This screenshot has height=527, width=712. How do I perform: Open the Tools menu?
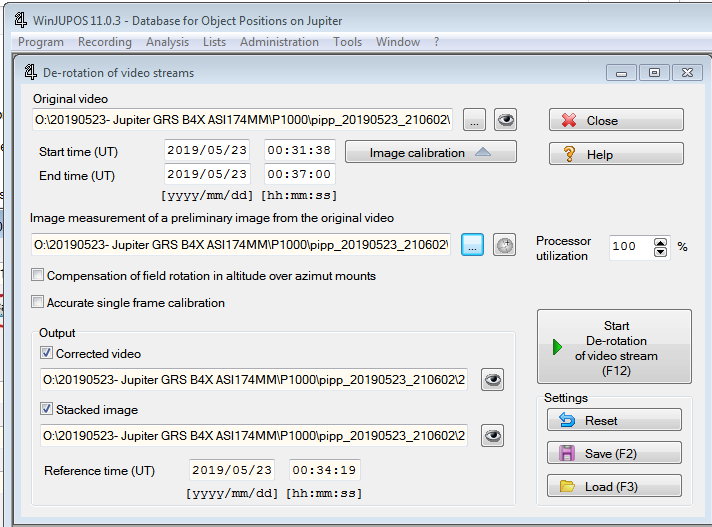click(x=347, y=42)
